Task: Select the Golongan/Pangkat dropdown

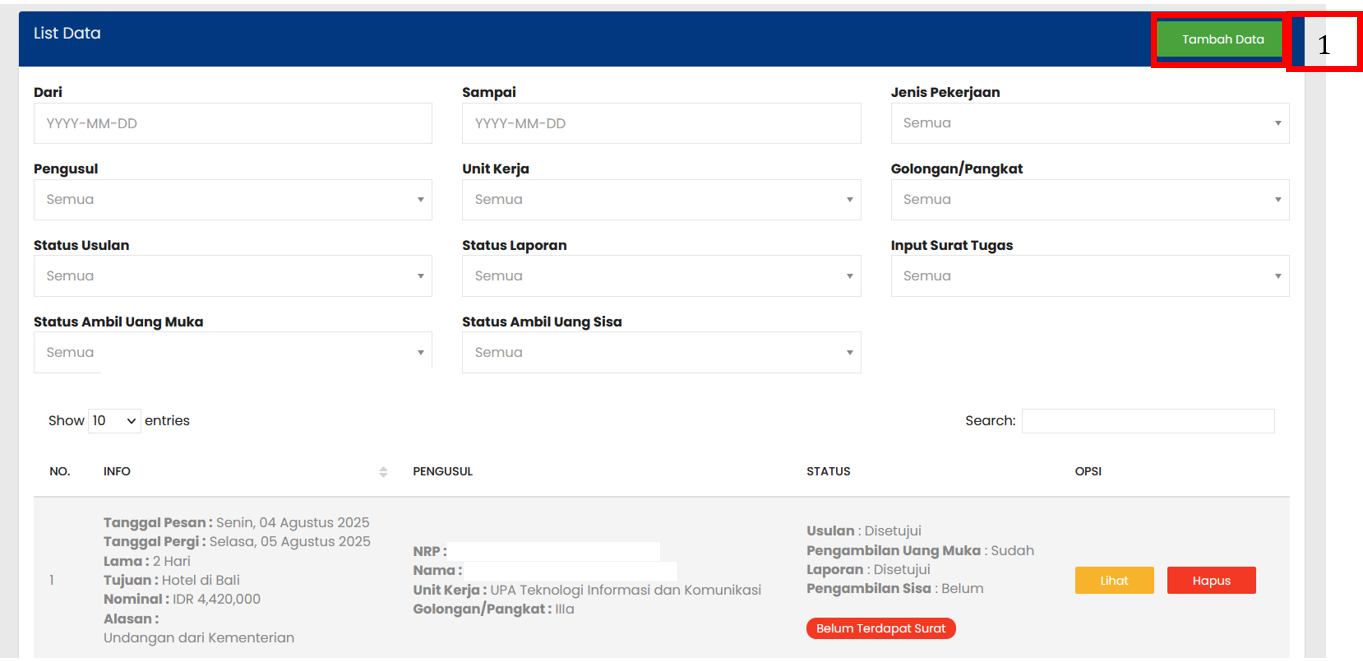Action: point(1089,200)
